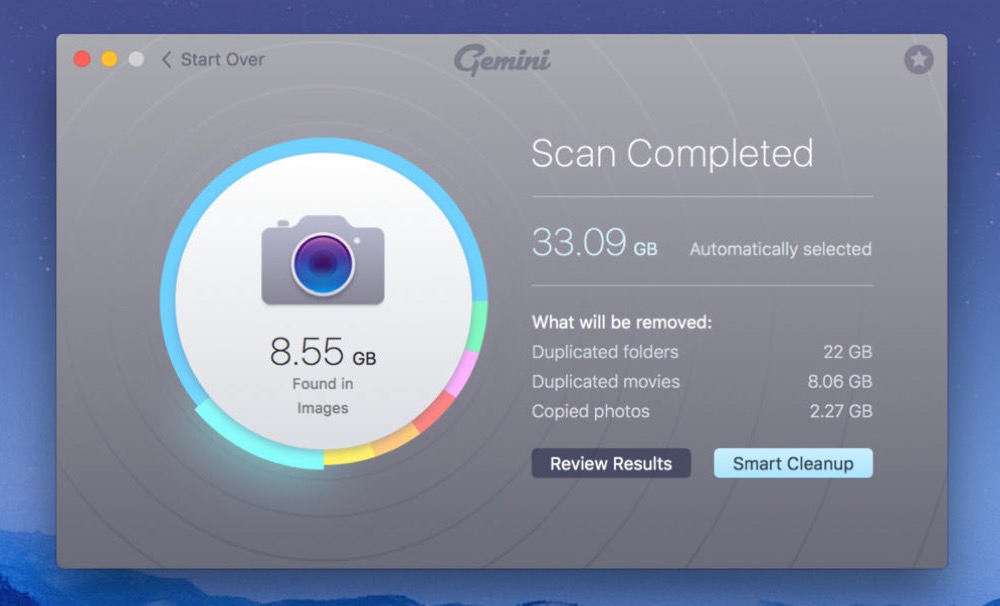Click the gray disabled zoom window button
The height and width of the screenshot is (606, 1000).
[x=136, y=60]
